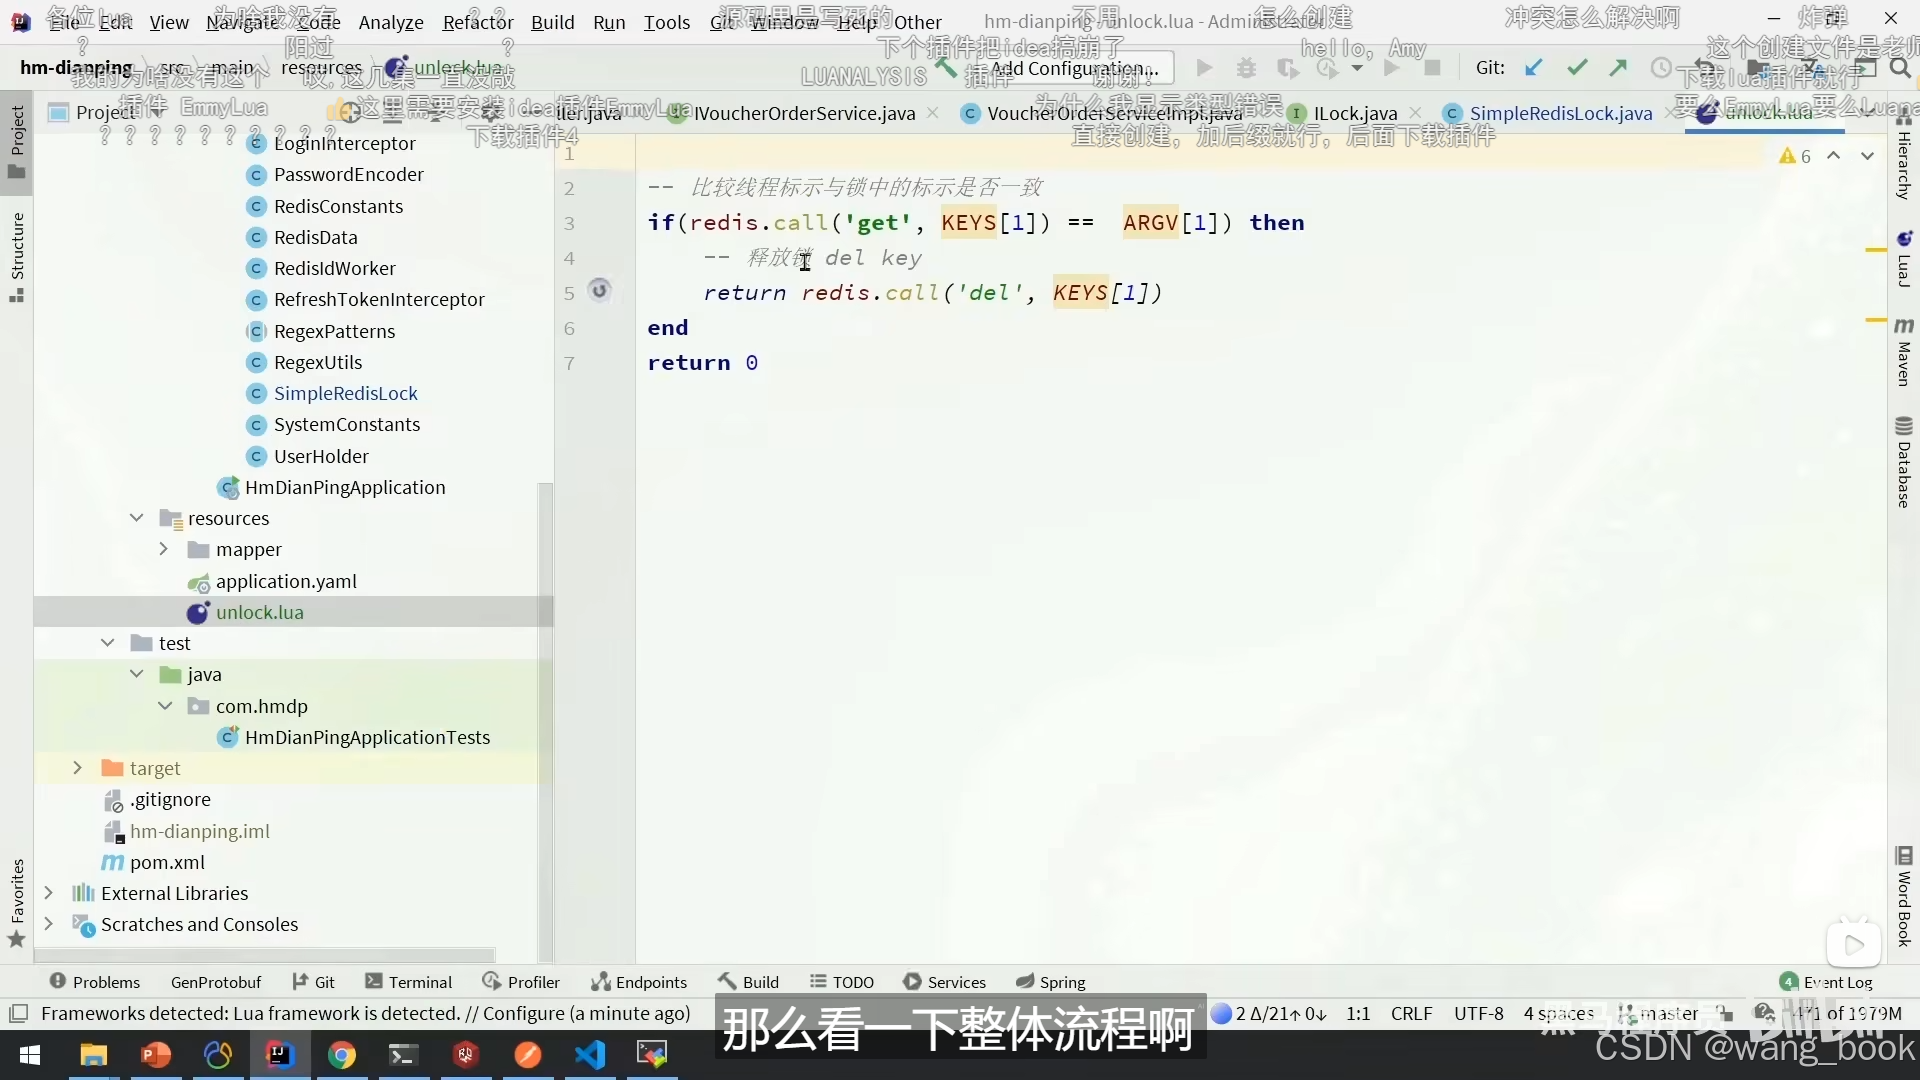The height and width of the screenshot is (1080, 1920).
Task: Click the Git commit checkmark icon
Action: click(x=1577, y=68)
